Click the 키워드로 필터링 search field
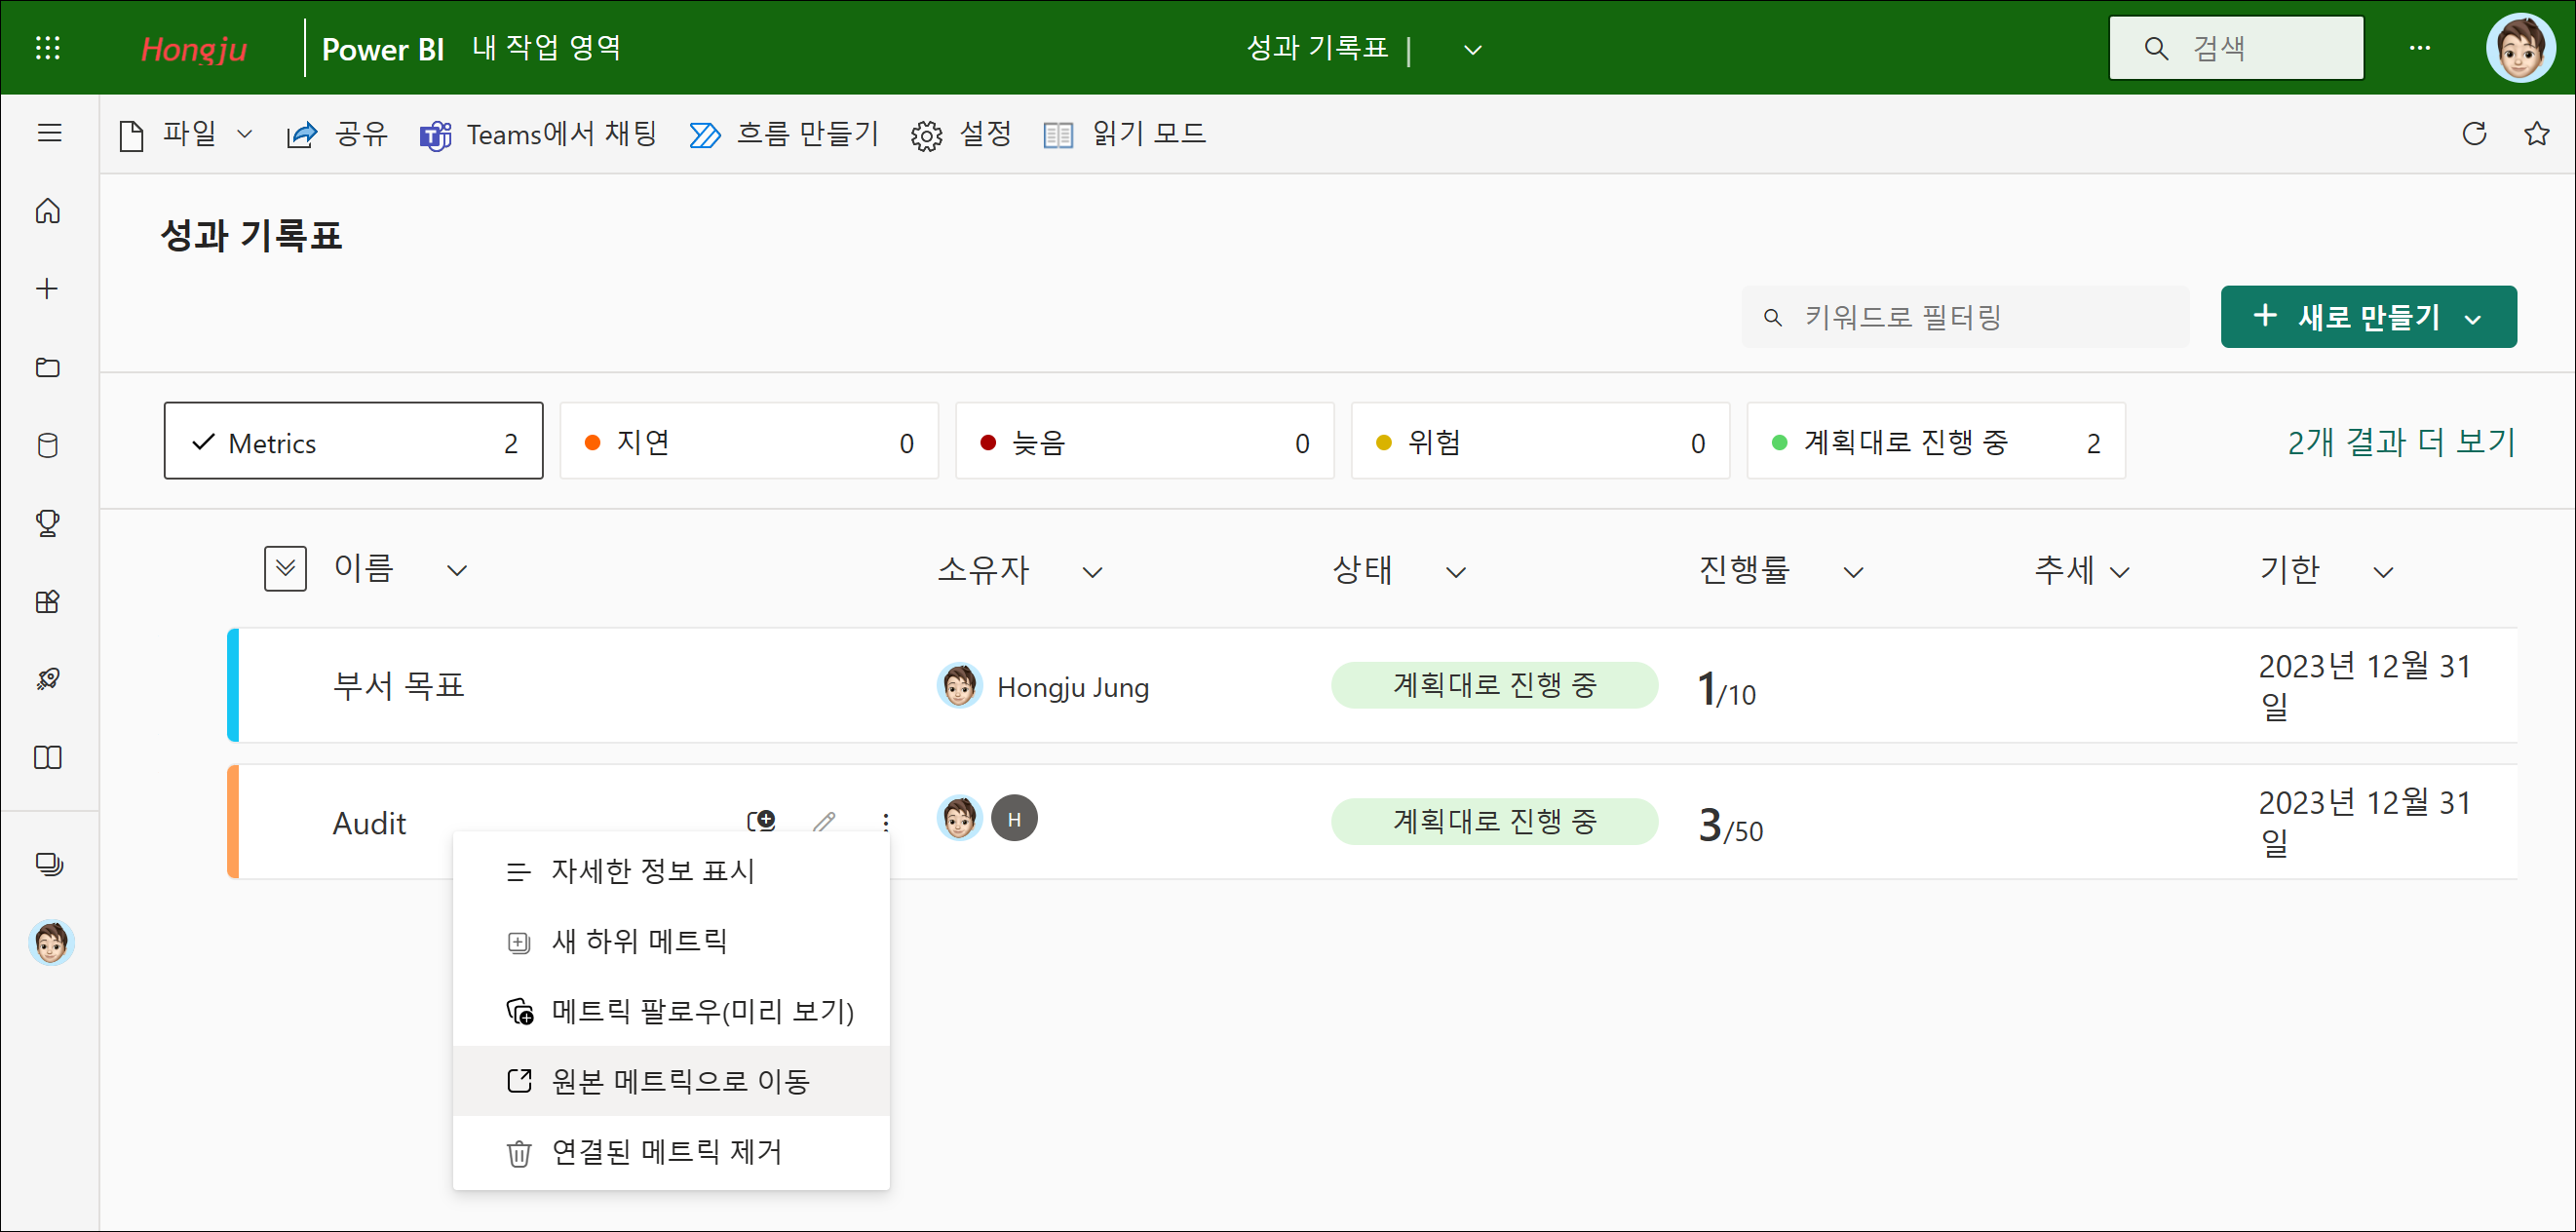Image resolution: width=2576 pixels, height=1232 pixels. click(1964, 317)
